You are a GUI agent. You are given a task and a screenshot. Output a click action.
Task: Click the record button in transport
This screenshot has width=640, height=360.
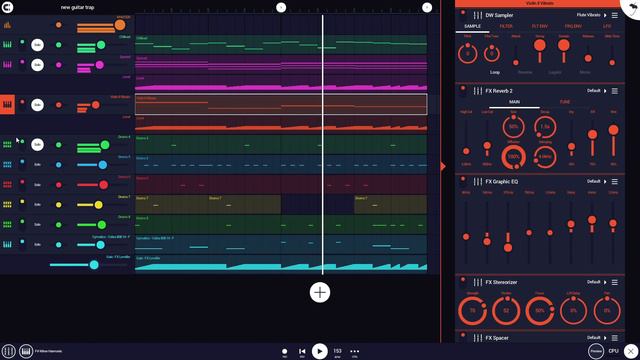tap(284, 351)
